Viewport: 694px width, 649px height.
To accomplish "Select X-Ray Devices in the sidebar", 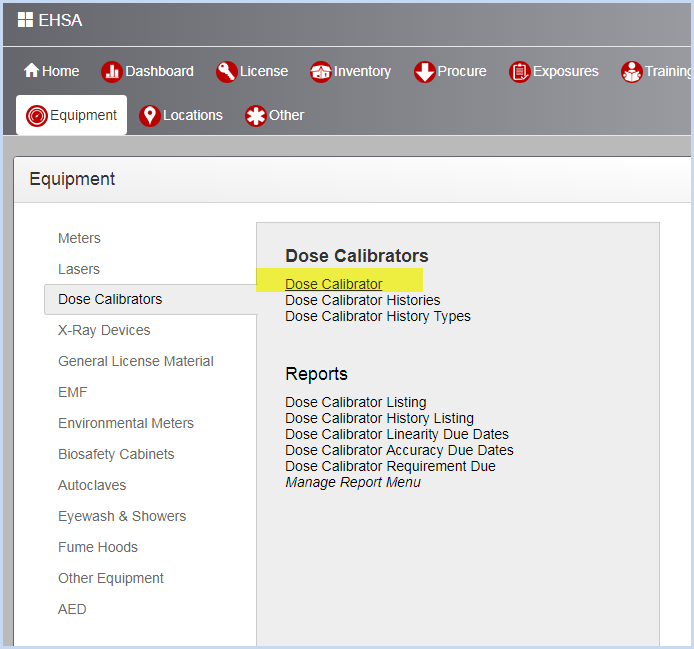I will (x=104, y=330).
